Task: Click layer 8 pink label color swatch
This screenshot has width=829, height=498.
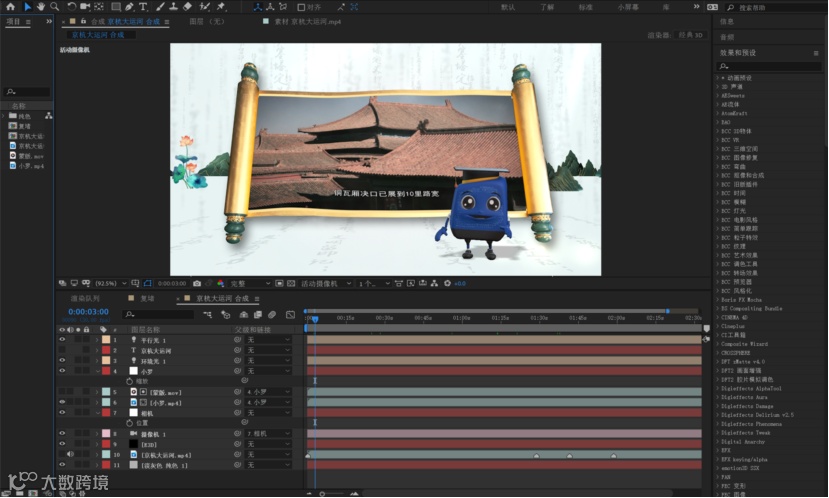Action: pyautogui.click(x=106, y=434)
